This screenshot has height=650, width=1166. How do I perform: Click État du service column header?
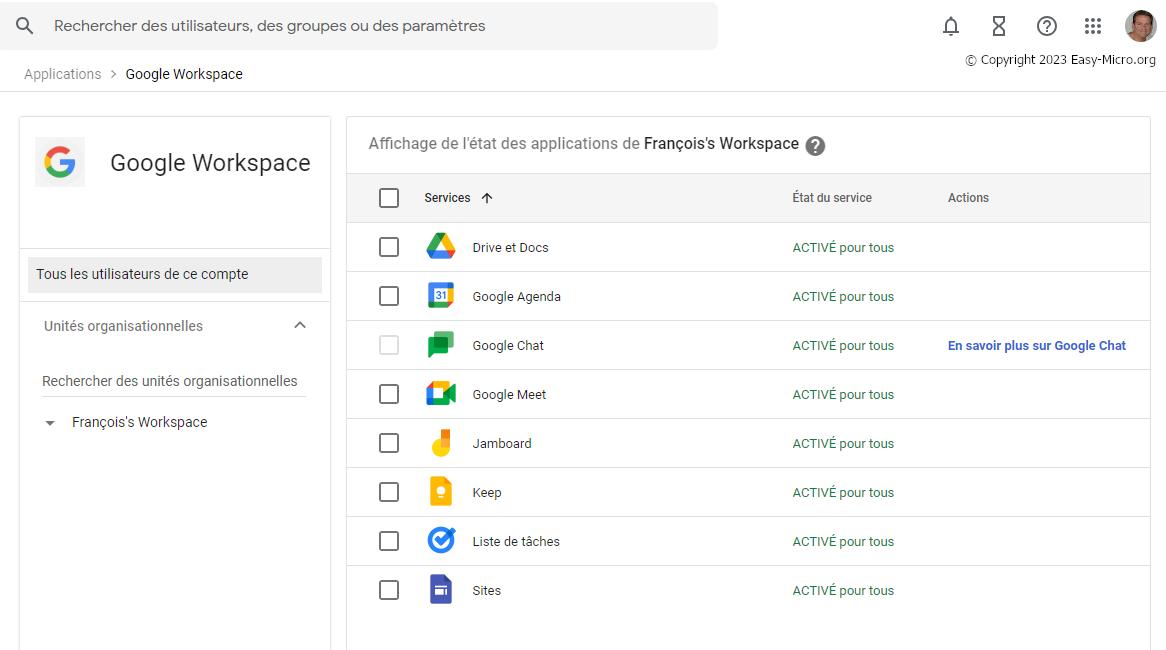831,198
